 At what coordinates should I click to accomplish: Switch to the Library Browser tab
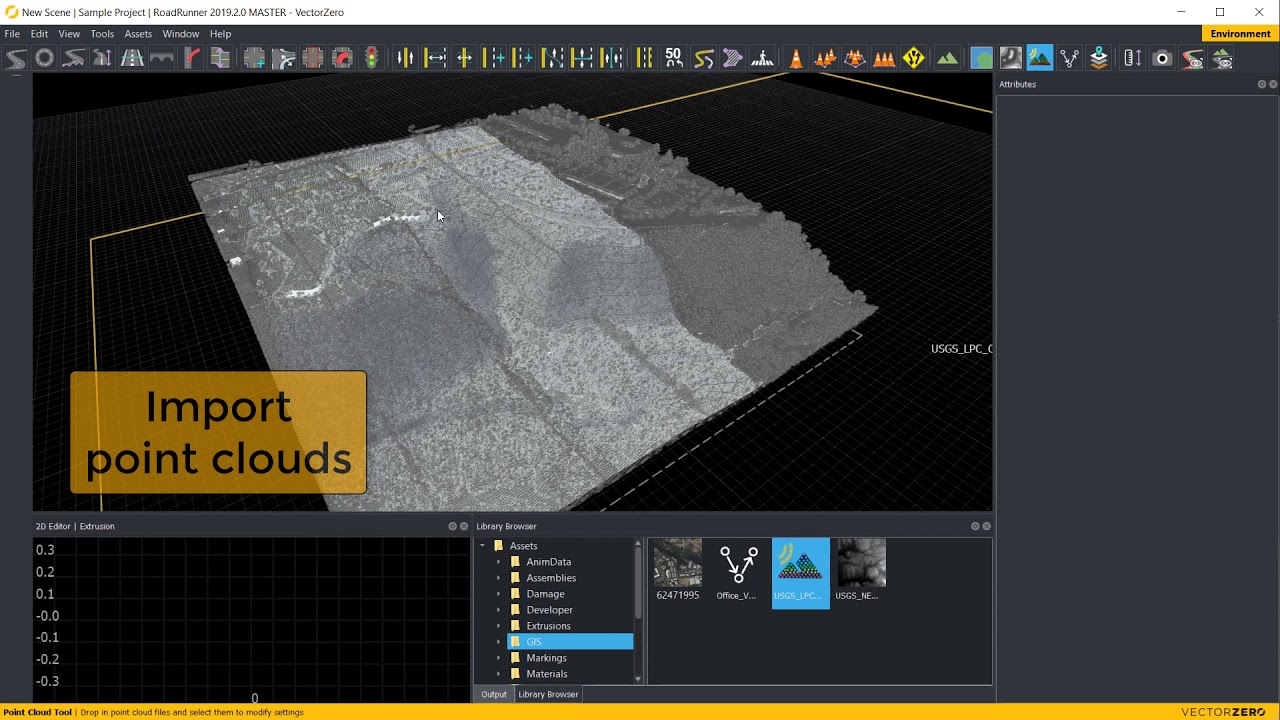click(x=548, y=694)
